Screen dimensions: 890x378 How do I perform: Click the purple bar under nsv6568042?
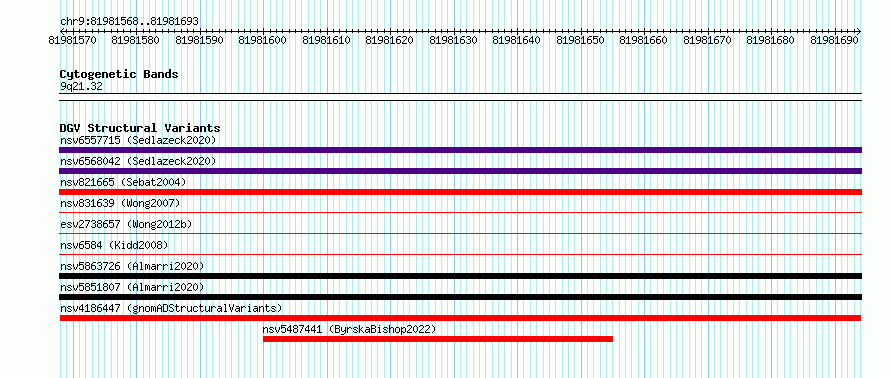(x=460, y=171)
